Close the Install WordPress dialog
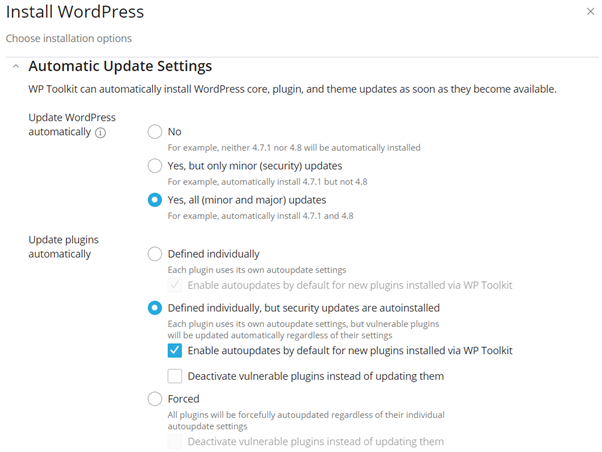The width and height of the screenshot is (602, 452). (590, 12)
